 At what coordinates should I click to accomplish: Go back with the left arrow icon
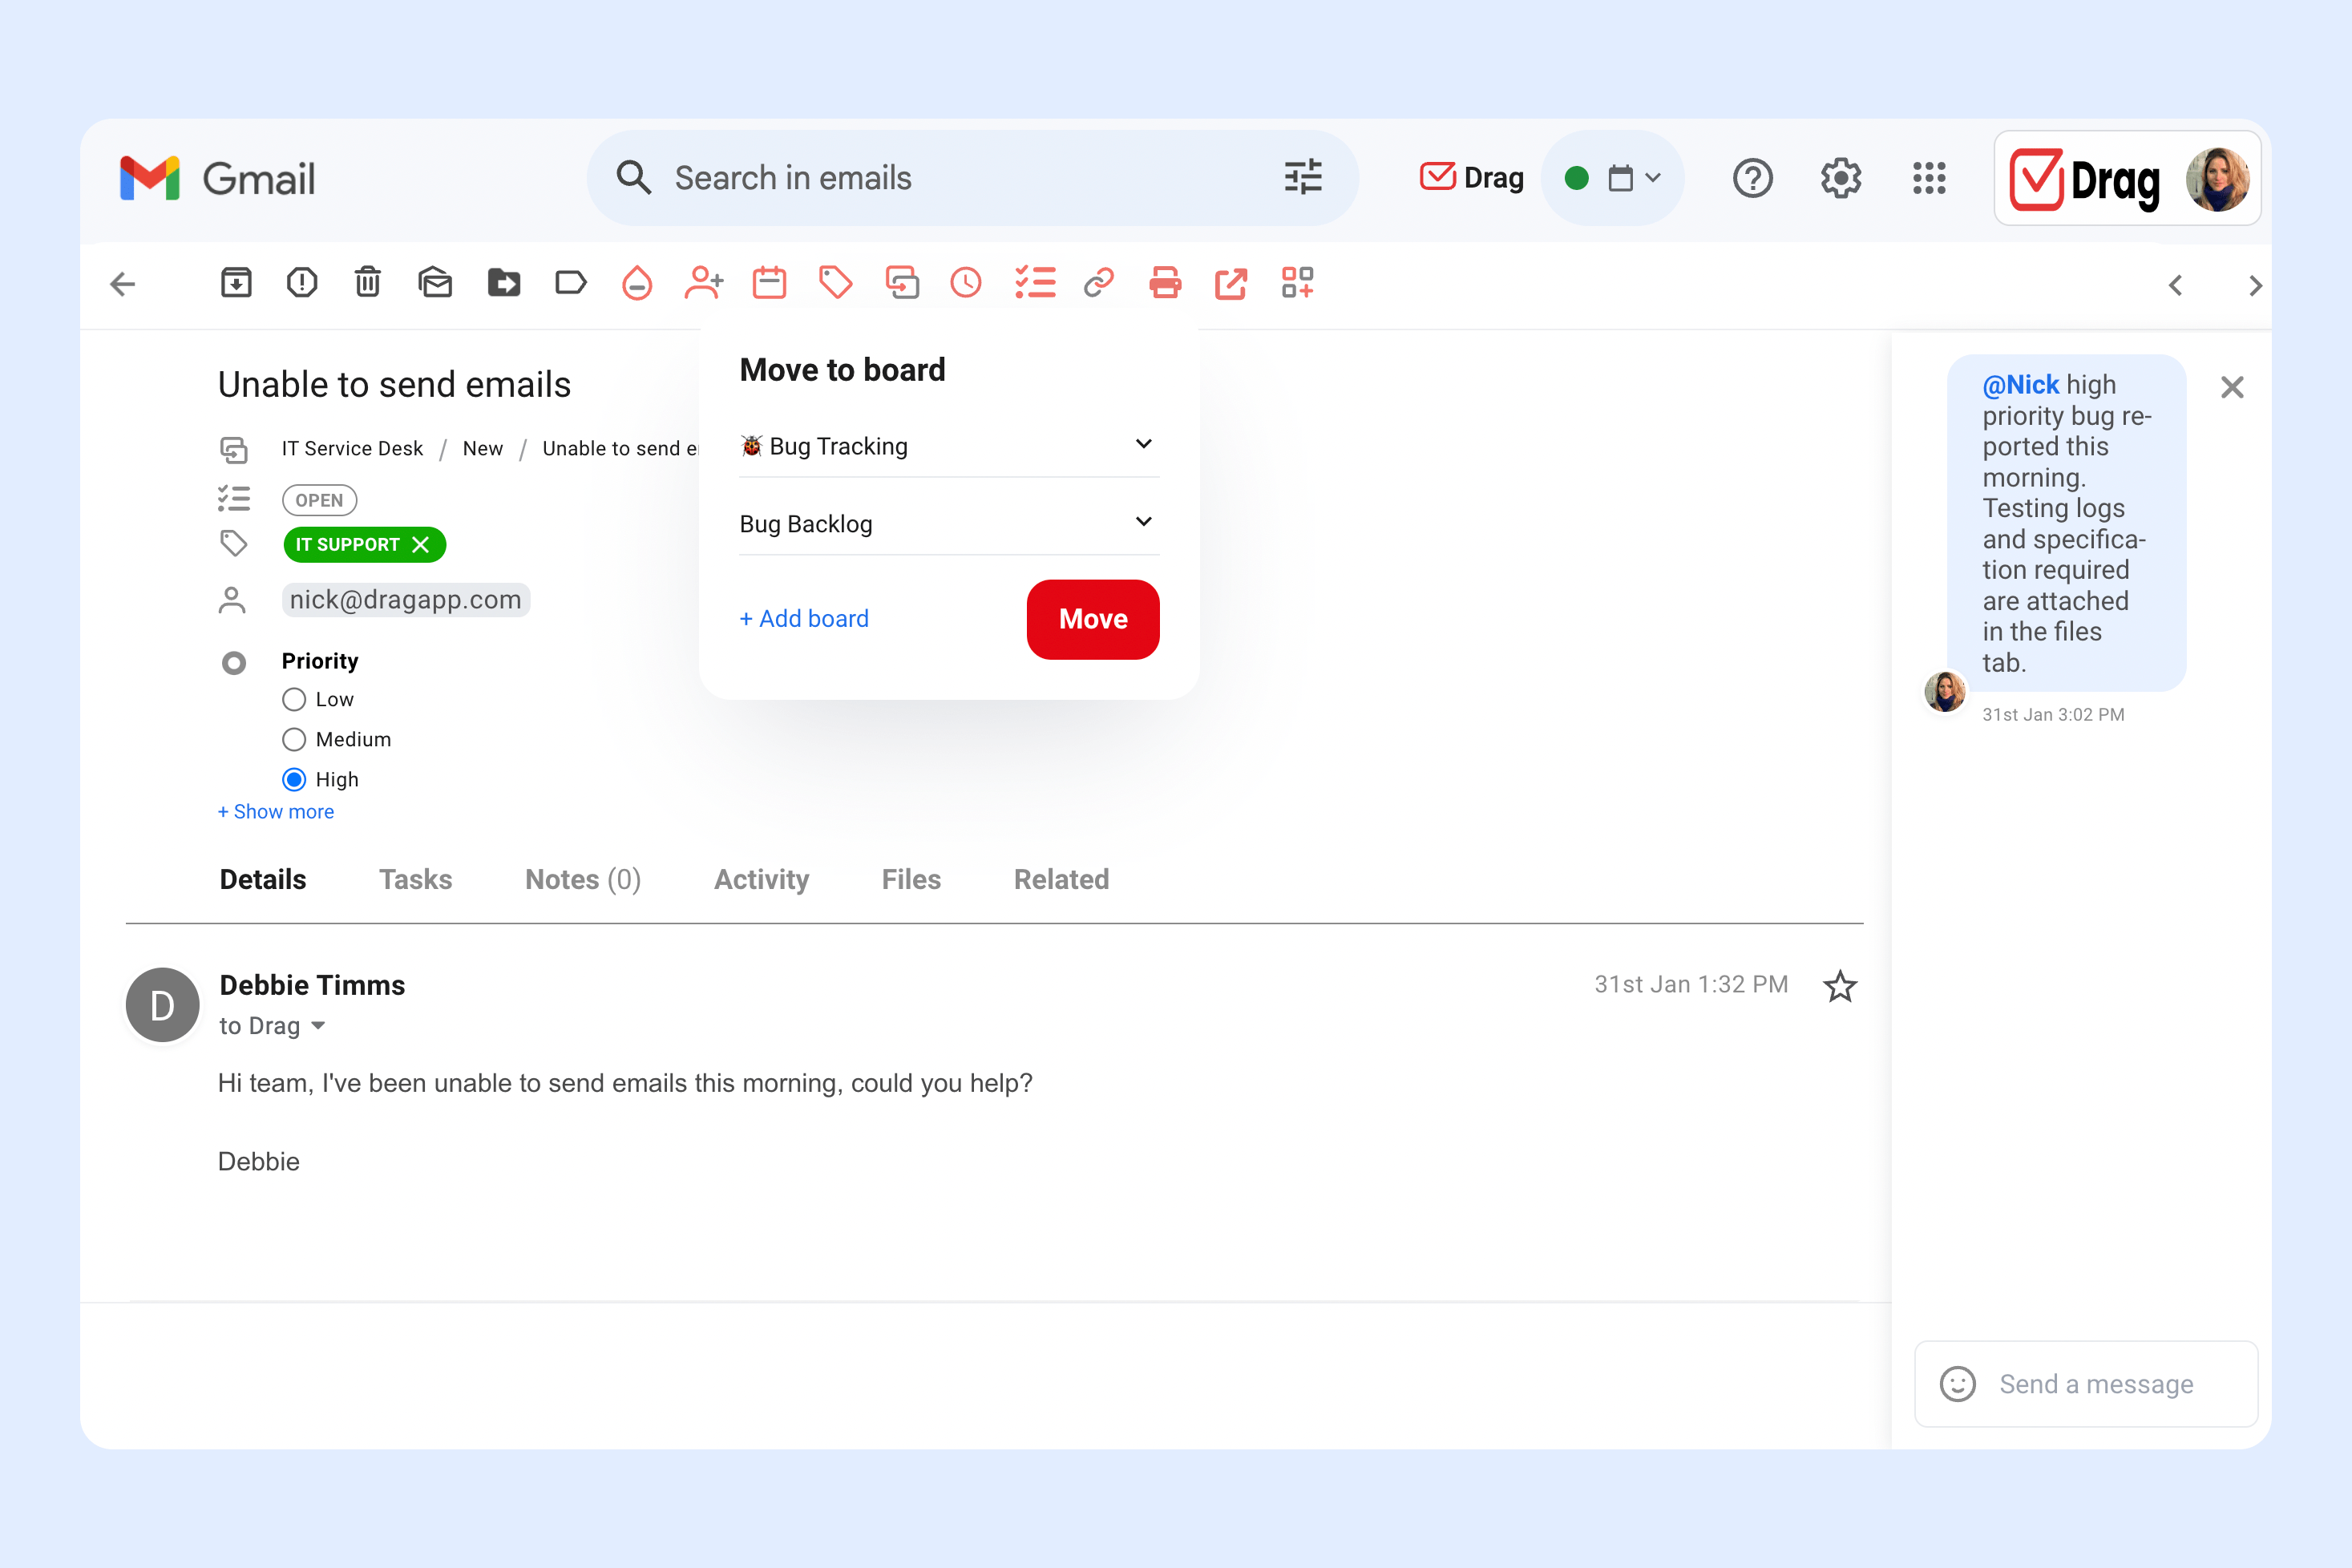[x=123, y=284]
